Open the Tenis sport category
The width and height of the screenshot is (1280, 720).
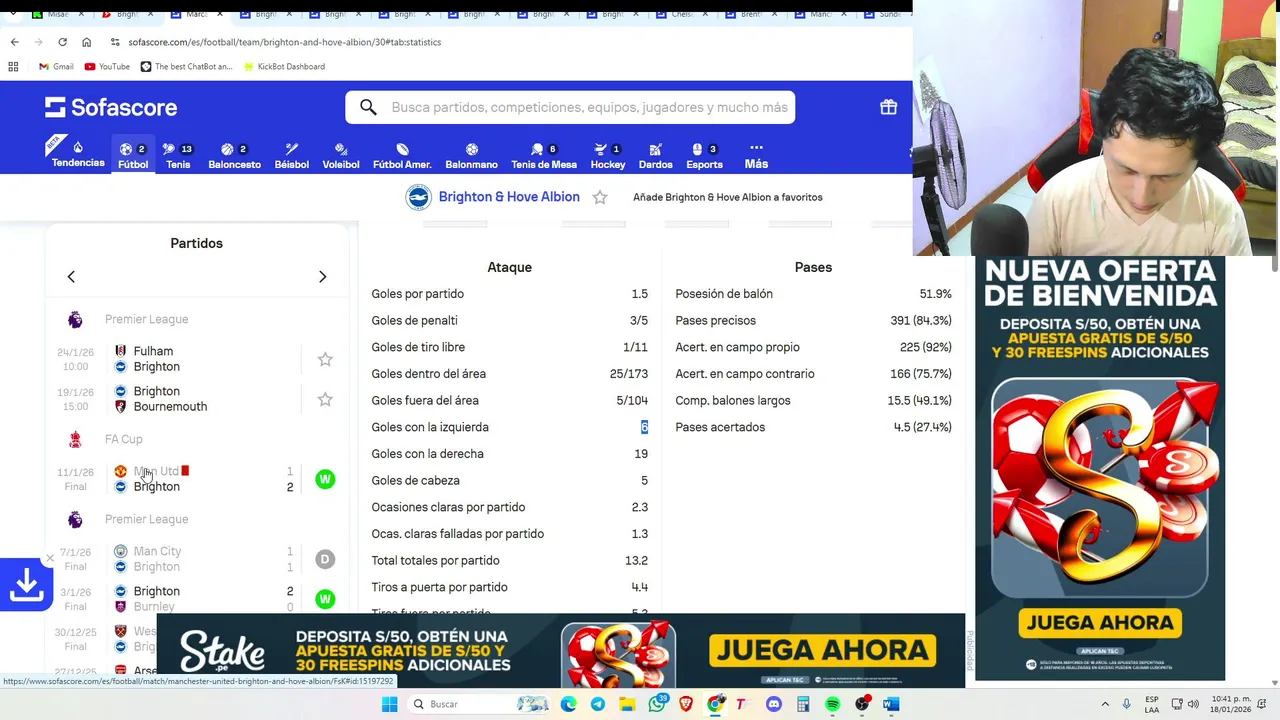[x=178, y=155]
